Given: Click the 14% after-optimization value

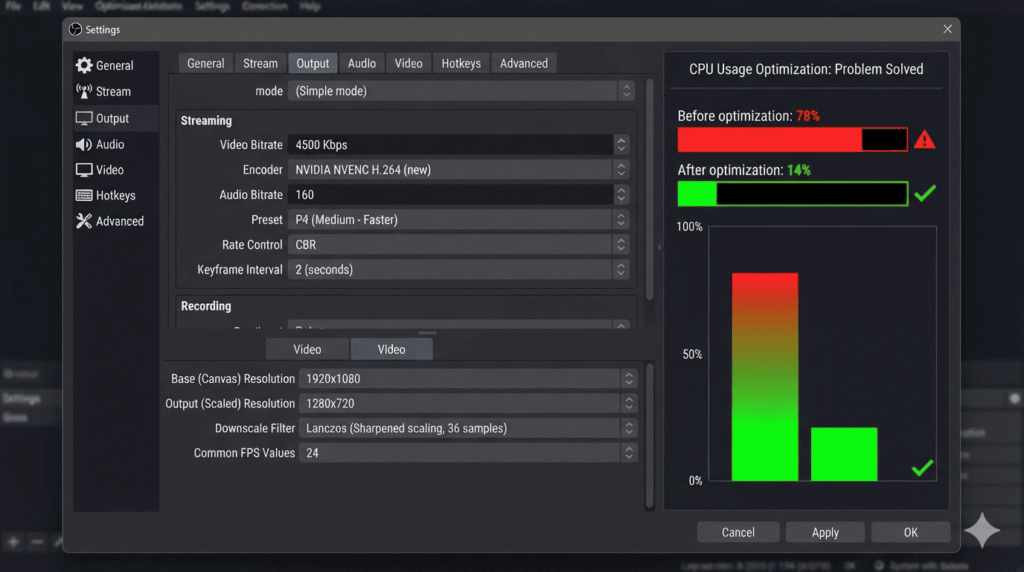Looking at the screenshot, I should (799, 170).
